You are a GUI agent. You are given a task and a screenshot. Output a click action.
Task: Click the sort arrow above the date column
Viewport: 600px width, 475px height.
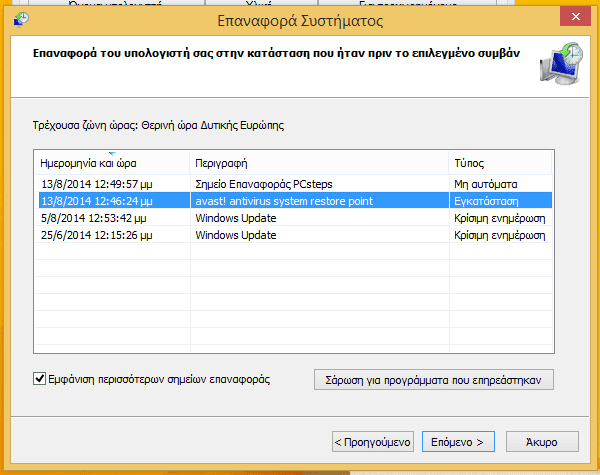point(110,153)
